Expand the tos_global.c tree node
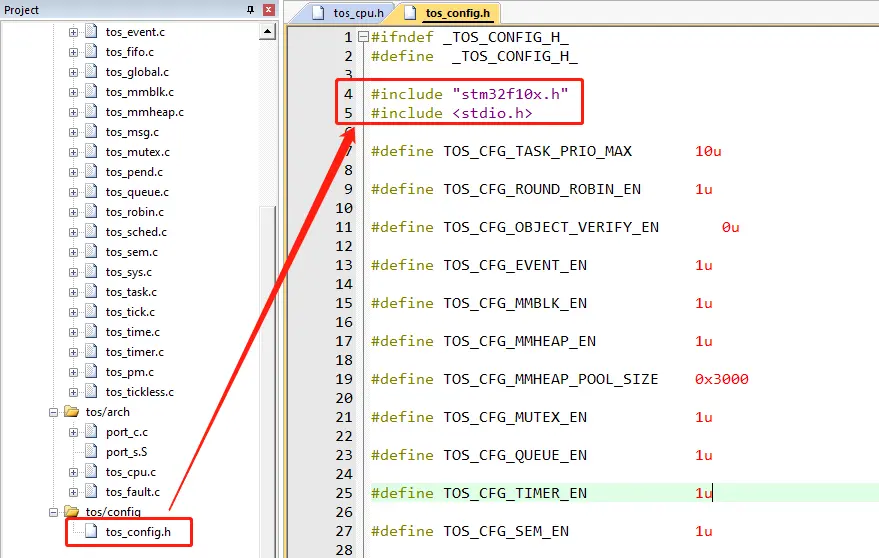Image resolution: width=879 pixels, height=558 pixels. (x=73, y=72)
